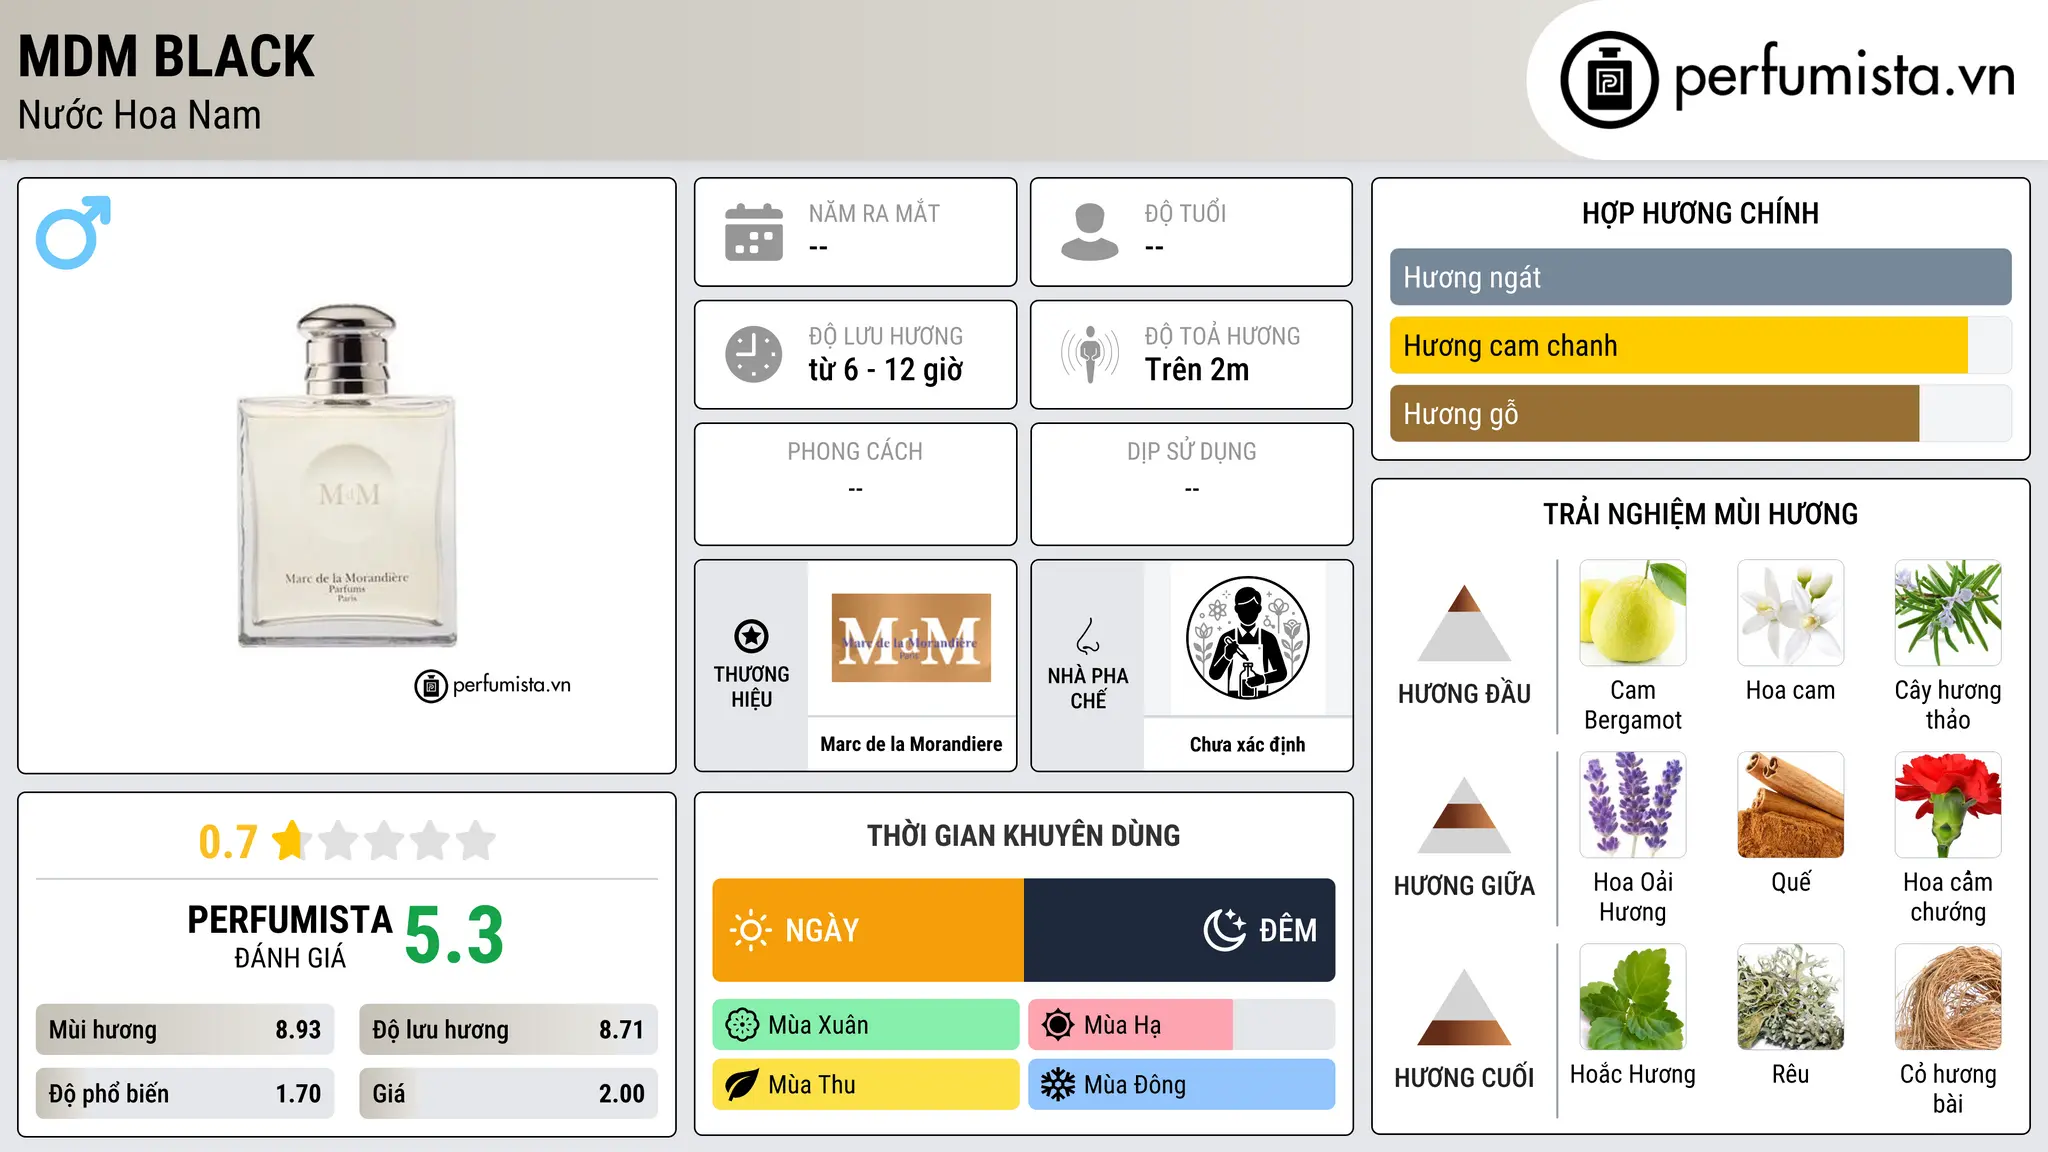Screen dimensions: 2048x1152
Task: Open the Quế cinnamon note image
Action: pos(1791,805)
